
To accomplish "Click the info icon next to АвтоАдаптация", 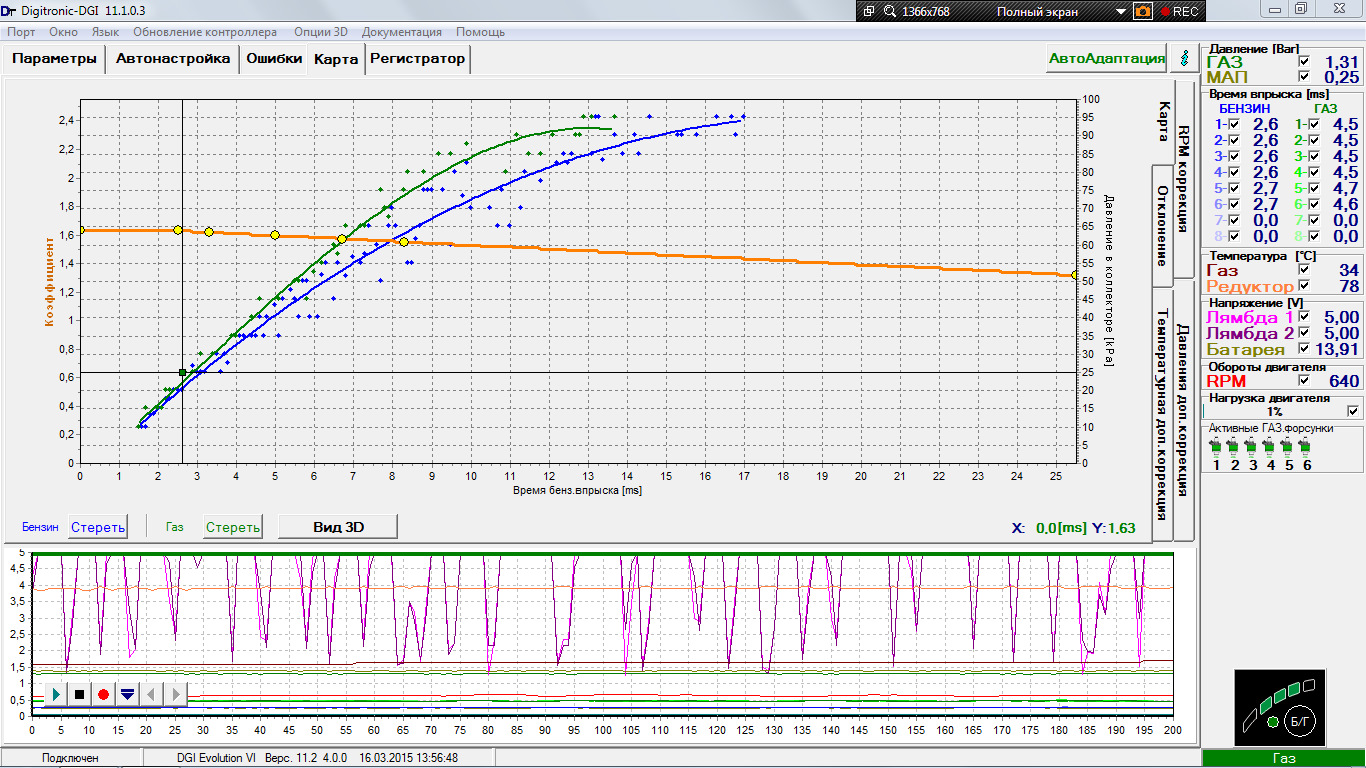I will click(1184, 59).
